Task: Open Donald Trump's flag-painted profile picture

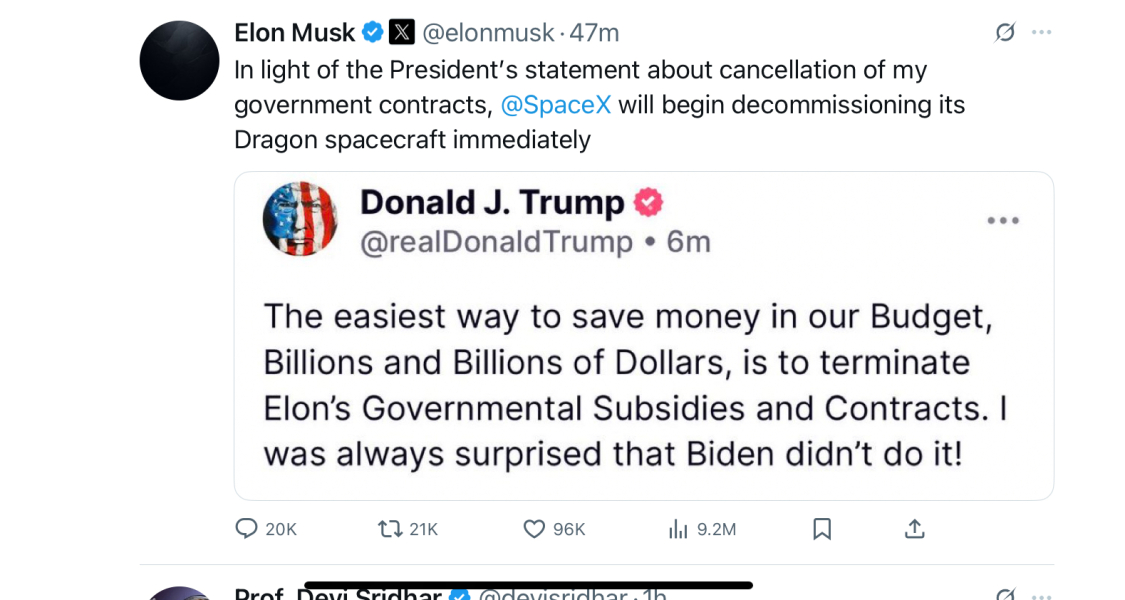Action: 300,218
